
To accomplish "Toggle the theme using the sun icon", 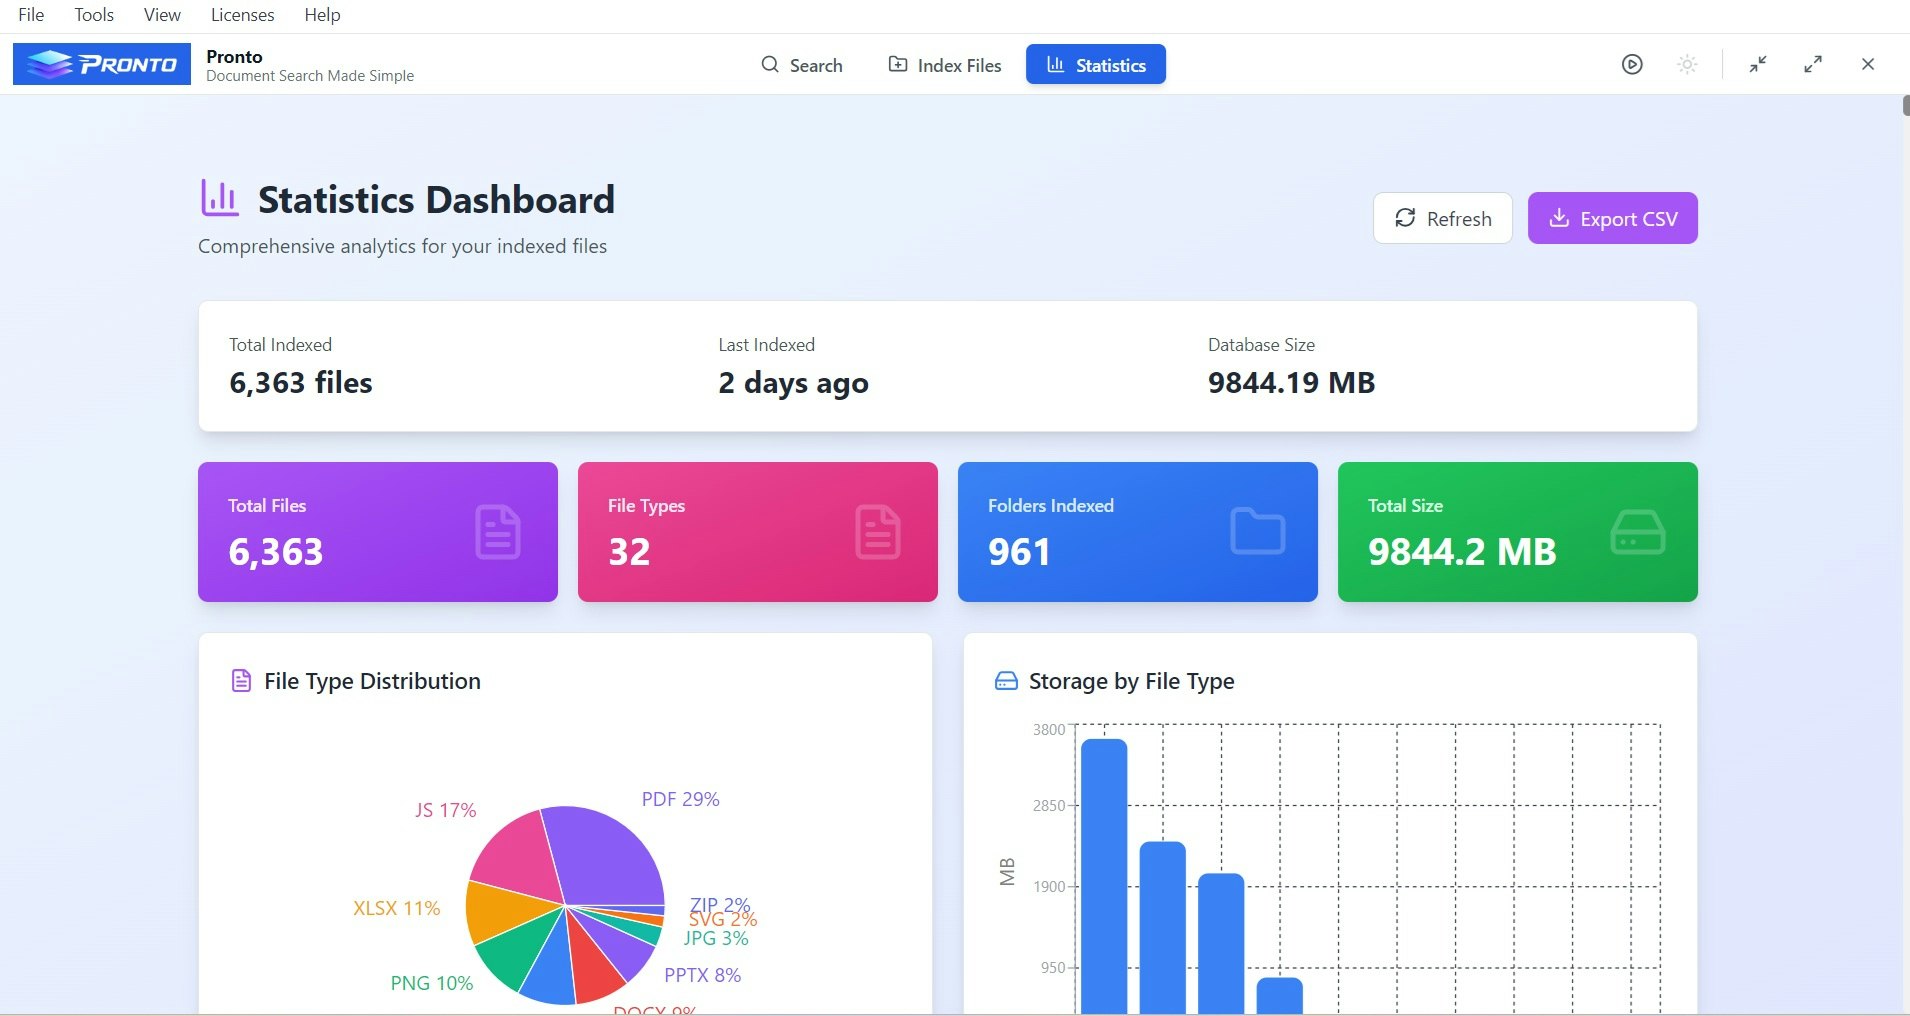I will [x=1687, y=64].
